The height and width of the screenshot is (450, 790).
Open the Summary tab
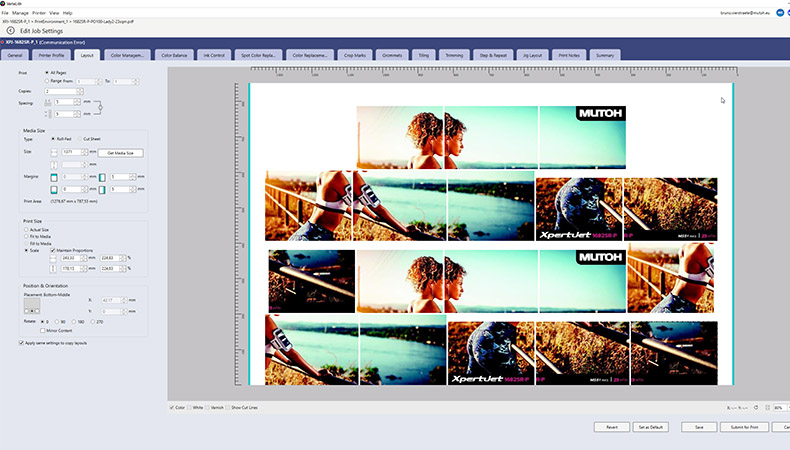tap(605, 55)
